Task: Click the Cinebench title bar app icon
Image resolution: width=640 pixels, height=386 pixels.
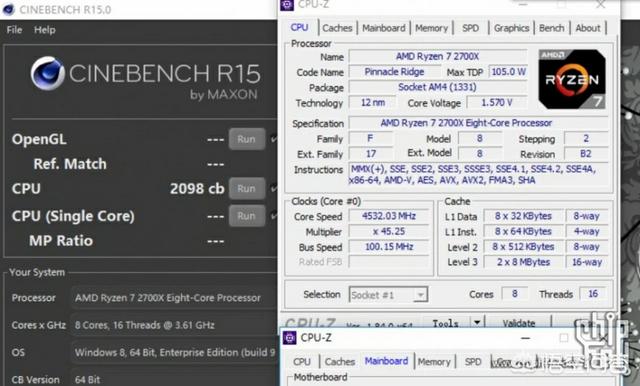Action: tap(9, 9)
